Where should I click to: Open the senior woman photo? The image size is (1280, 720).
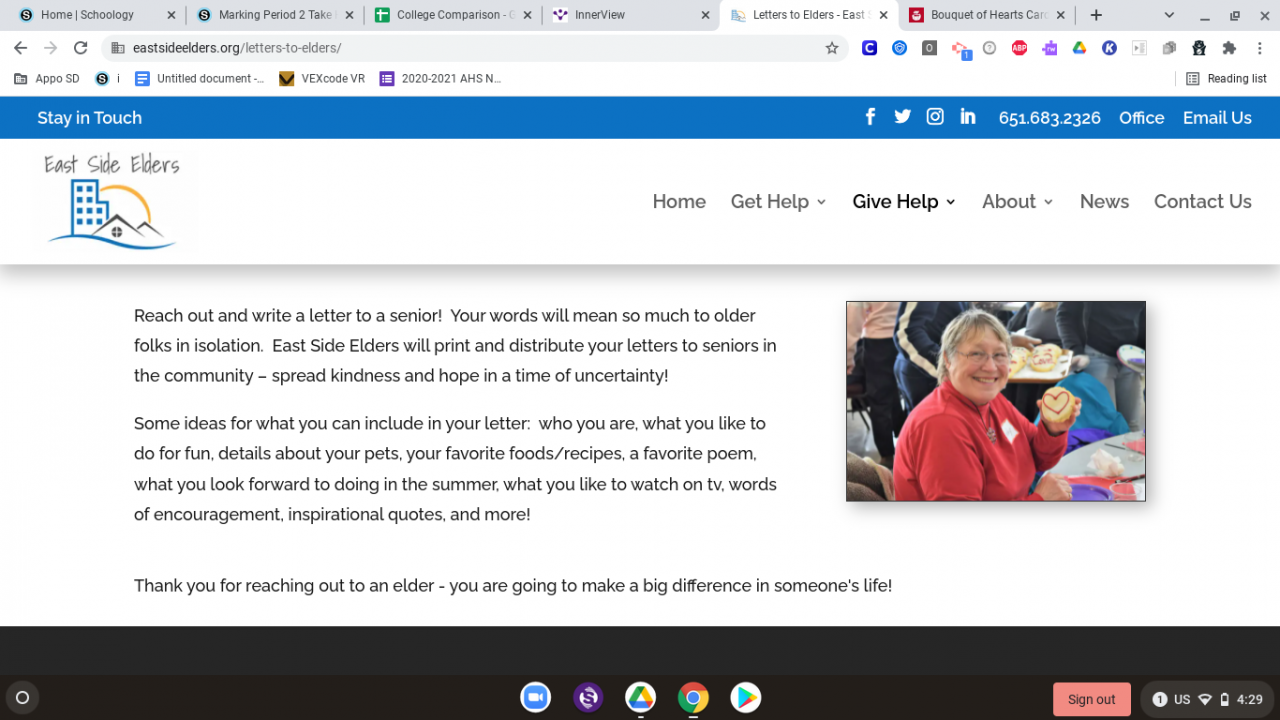[x=996, y=401]
